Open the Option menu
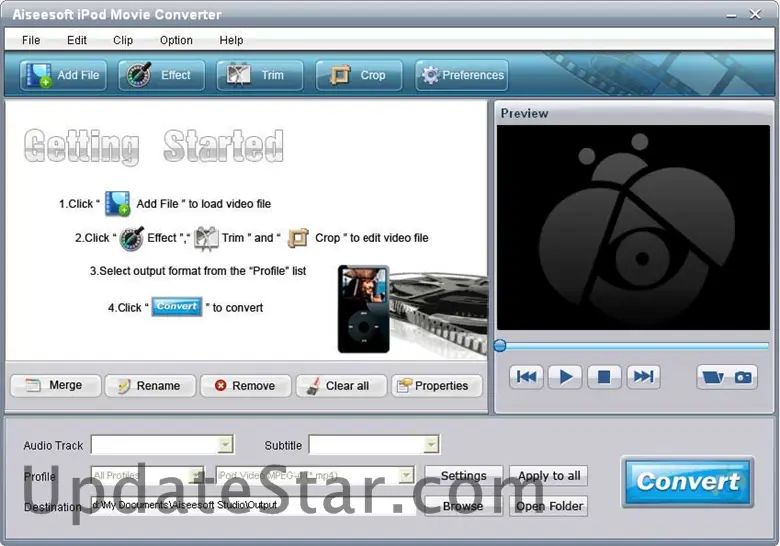Viewport: 780px width, 546px height. (x=176, y=40)
